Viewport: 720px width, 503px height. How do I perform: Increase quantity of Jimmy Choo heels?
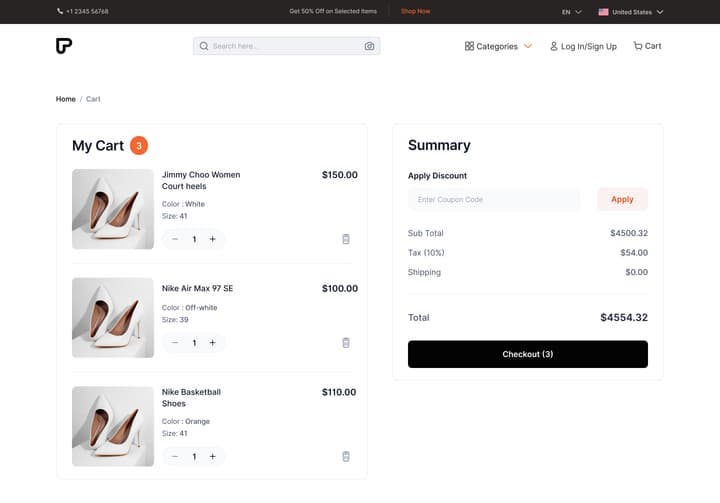[x=213, y=239]
